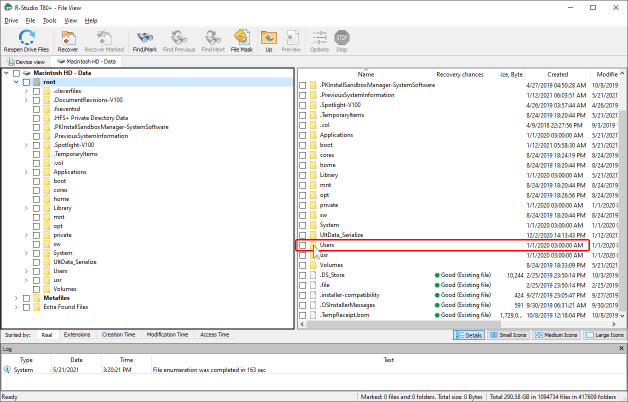Expand the Library folder in tree

(x=26, y=208)
